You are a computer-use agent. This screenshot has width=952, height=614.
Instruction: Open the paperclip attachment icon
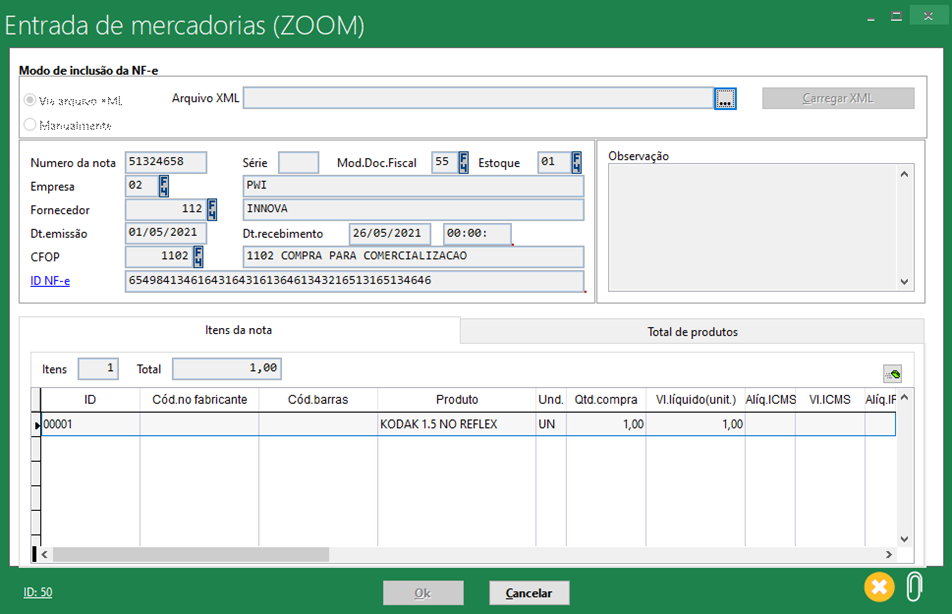pyautogui.click(x=913, y=586)
